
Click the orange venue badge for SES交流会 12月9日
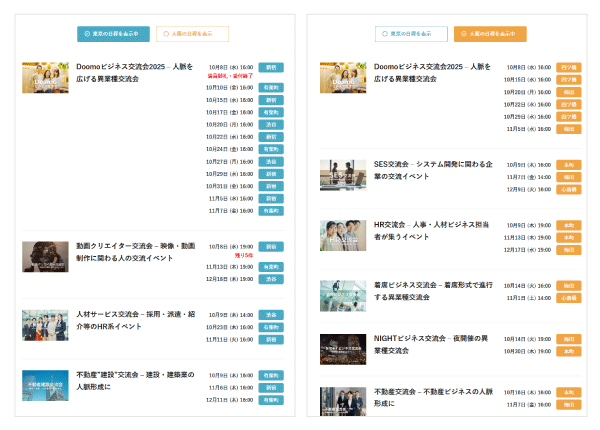click(568, 189)
